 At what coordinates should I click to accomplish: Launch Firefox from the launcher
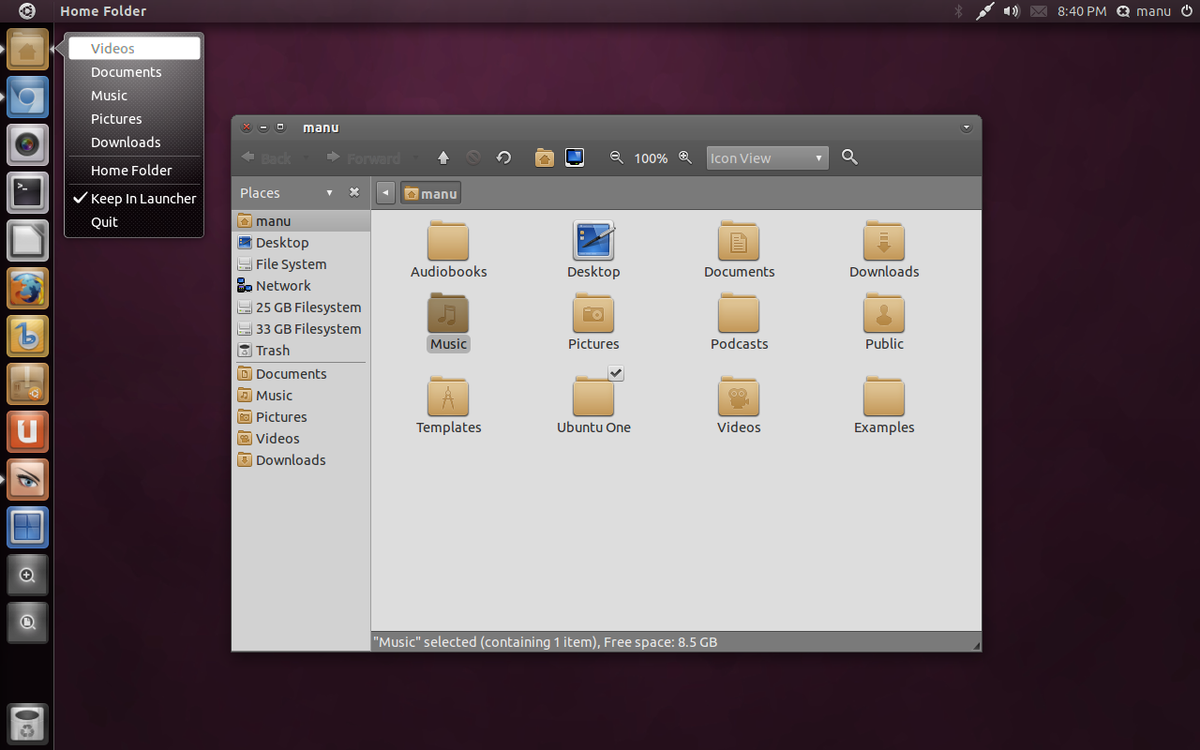point(27,288)
